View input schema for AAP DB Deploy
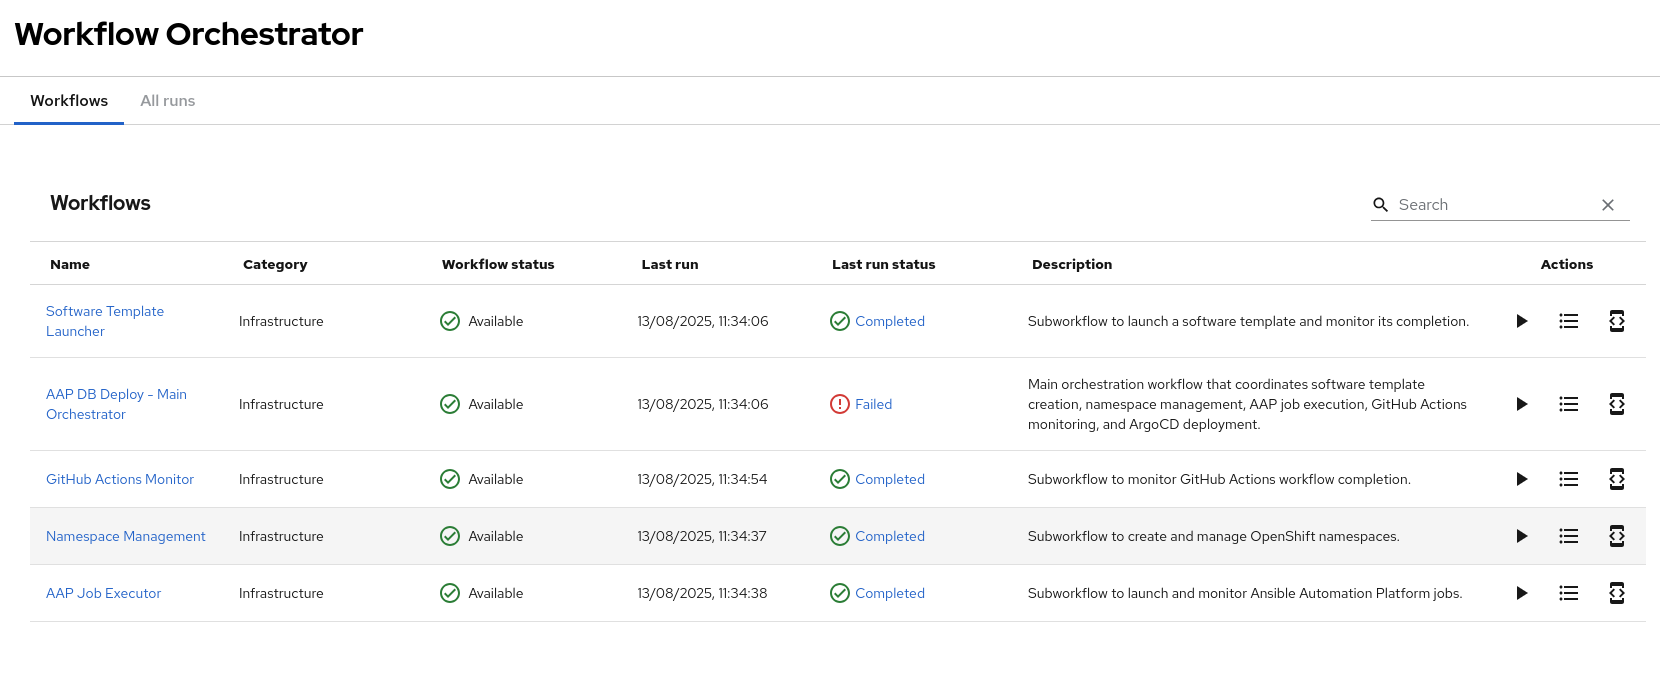Screen dimensions: 1660x681 coord(1616,404)
